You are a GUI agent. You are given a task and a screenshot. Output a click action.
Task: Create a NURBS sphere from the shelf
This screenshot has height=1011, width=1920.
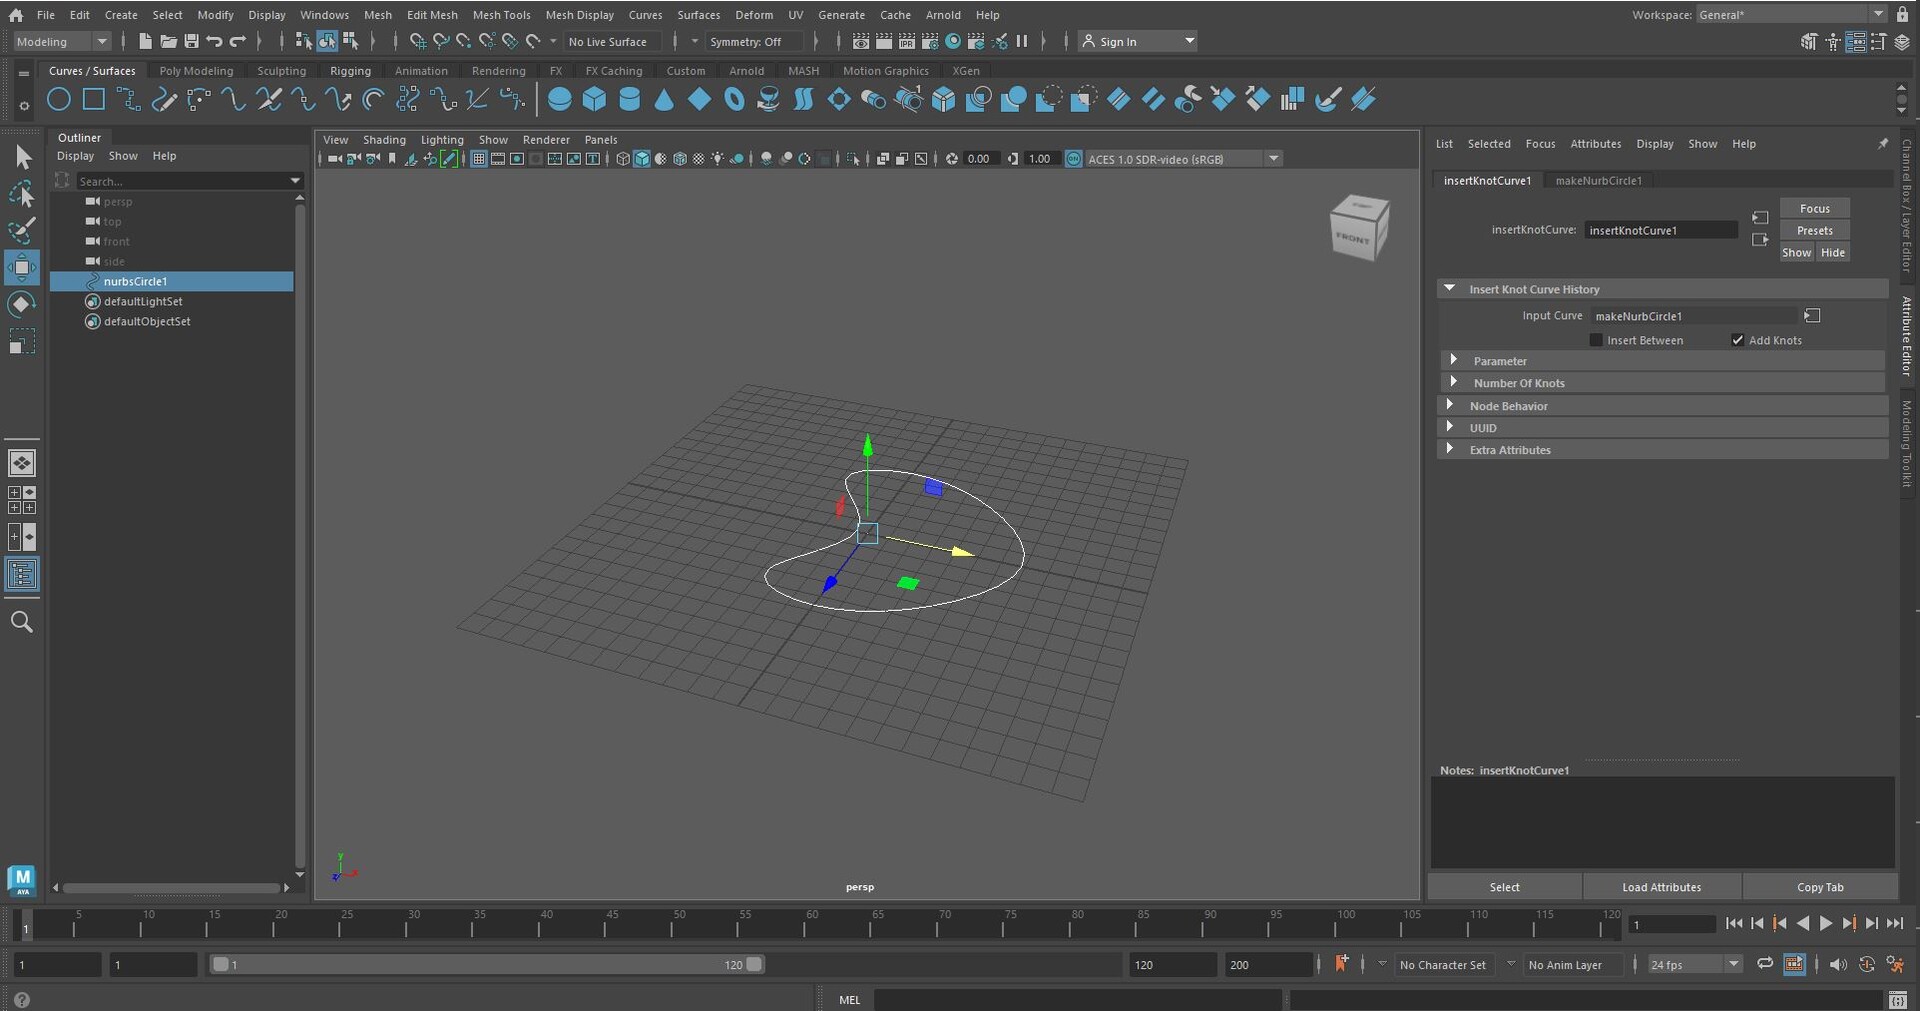tap(560, 99)
